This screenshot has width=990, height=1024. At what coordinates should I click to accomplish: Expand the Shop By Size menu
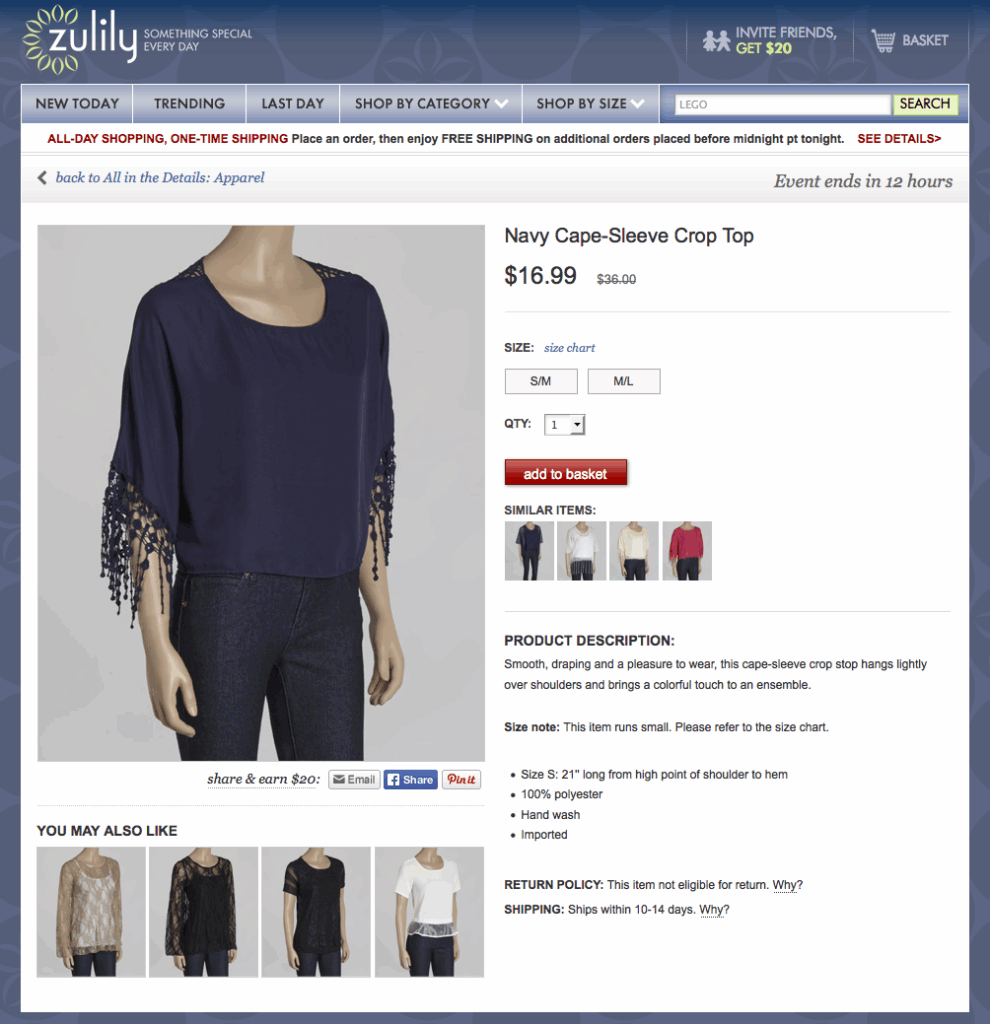coord(590,104)
